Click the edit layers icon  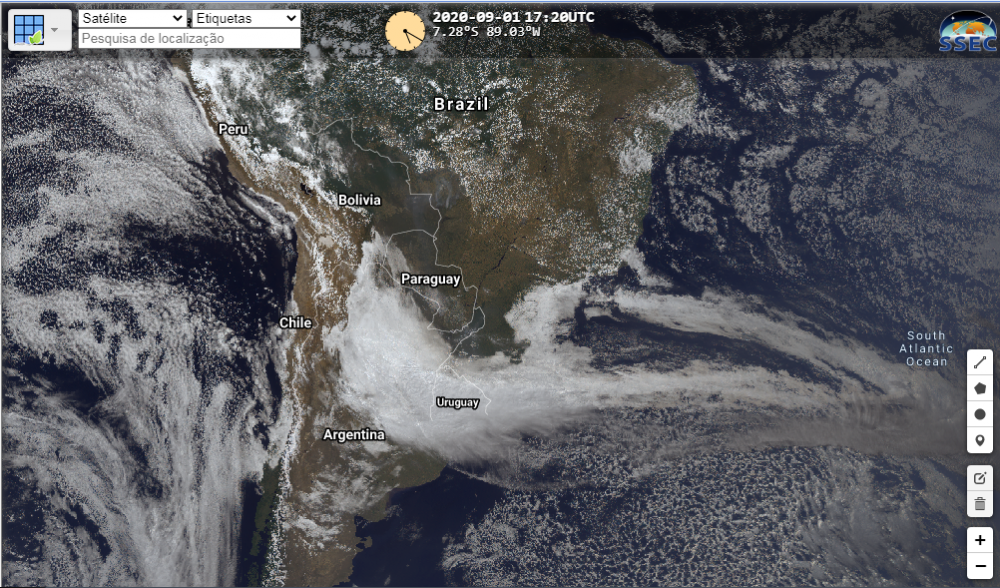click(980, 478)
